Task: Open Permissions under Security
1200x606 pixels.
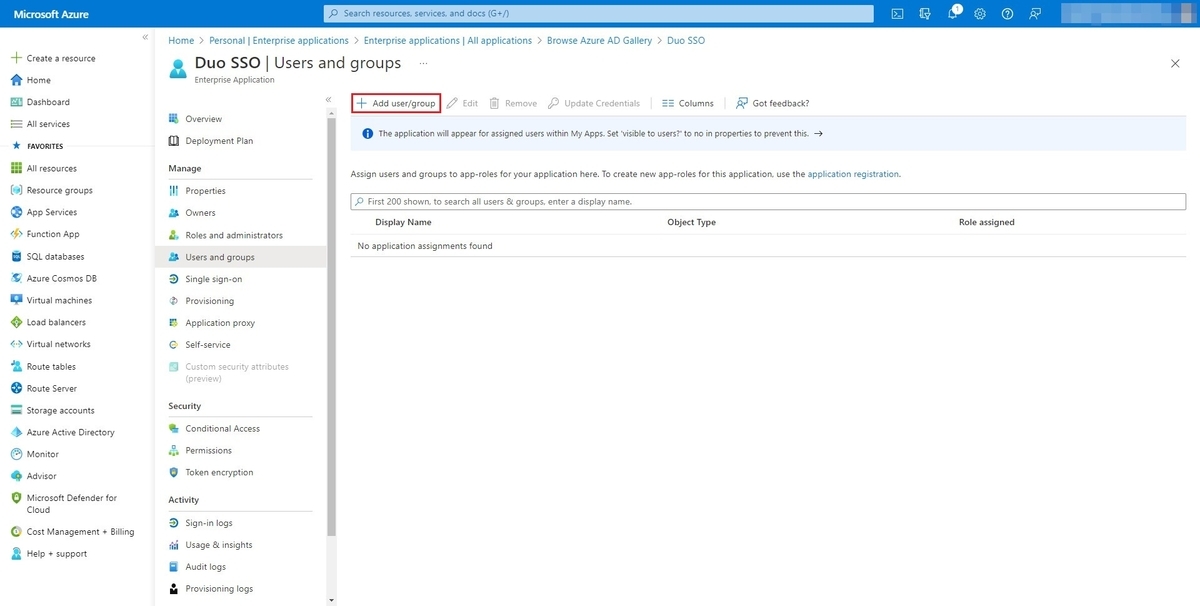Action: click(x=208, y=451)
